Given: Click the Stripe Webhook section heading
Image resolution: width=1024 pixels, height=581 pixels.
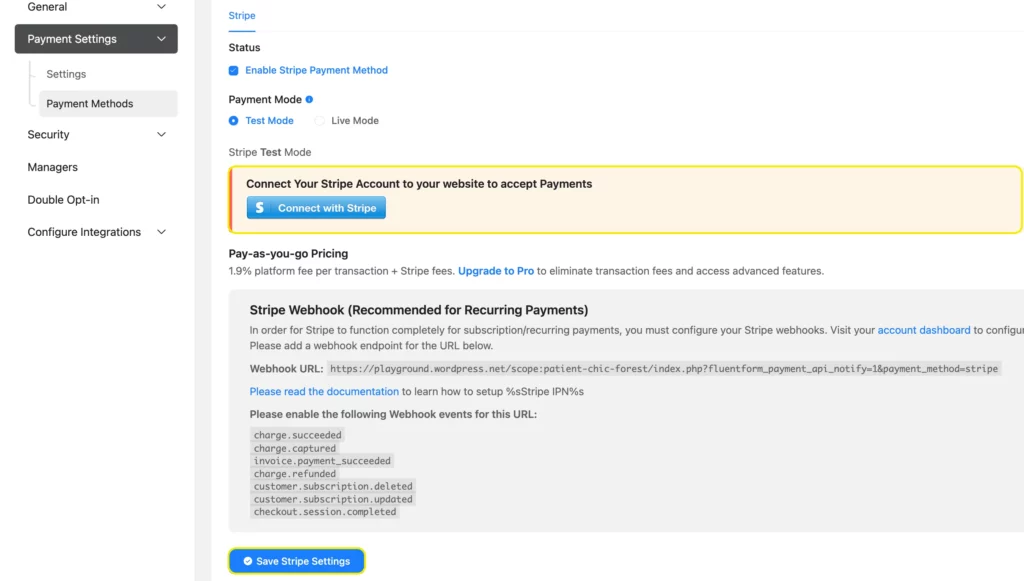Looking at the screenshot, I should (419, 310).
